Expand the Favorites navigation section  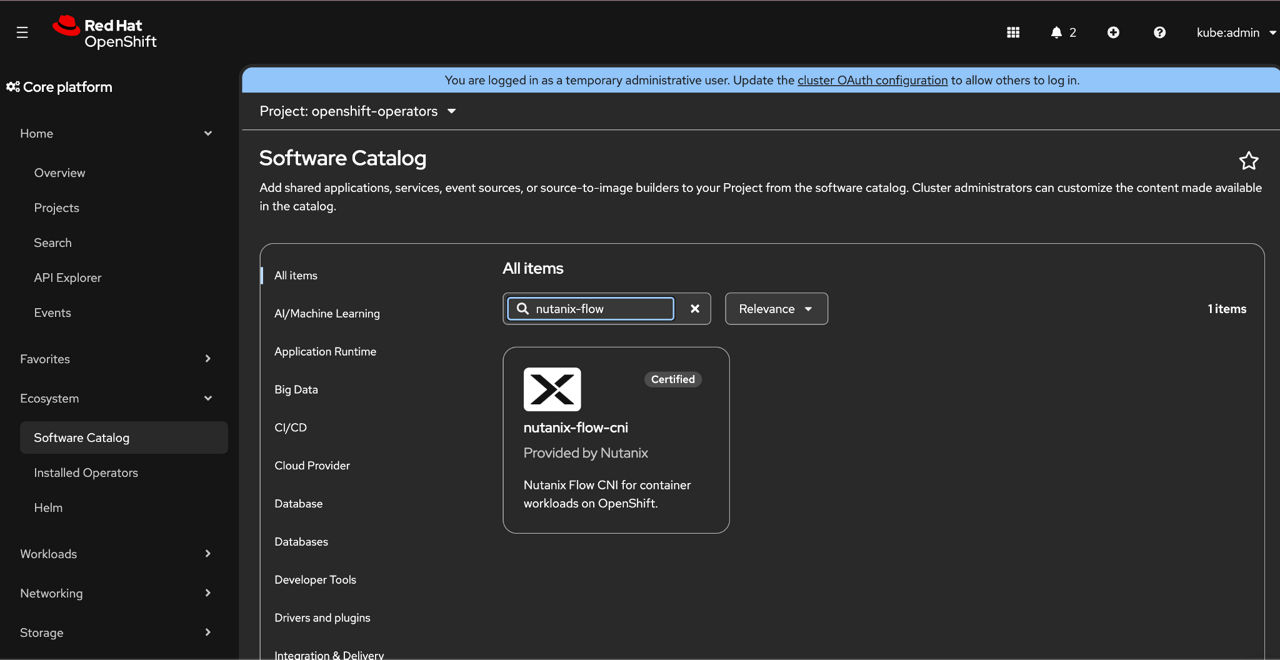click(119, 359)
